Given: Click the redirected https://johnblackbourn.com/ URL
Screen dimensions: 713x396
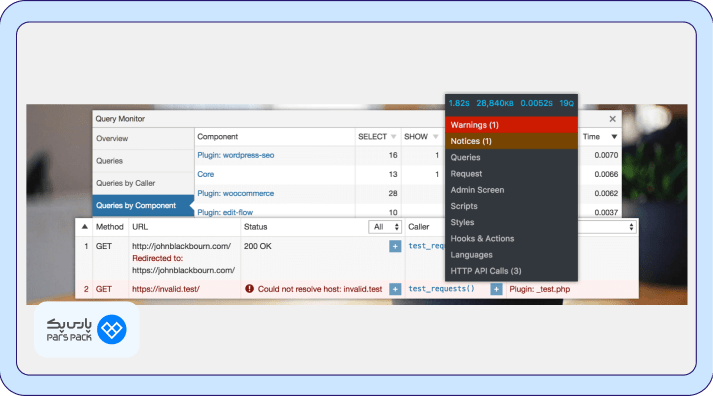Looking at the screenshot, I should pos(183,271).
